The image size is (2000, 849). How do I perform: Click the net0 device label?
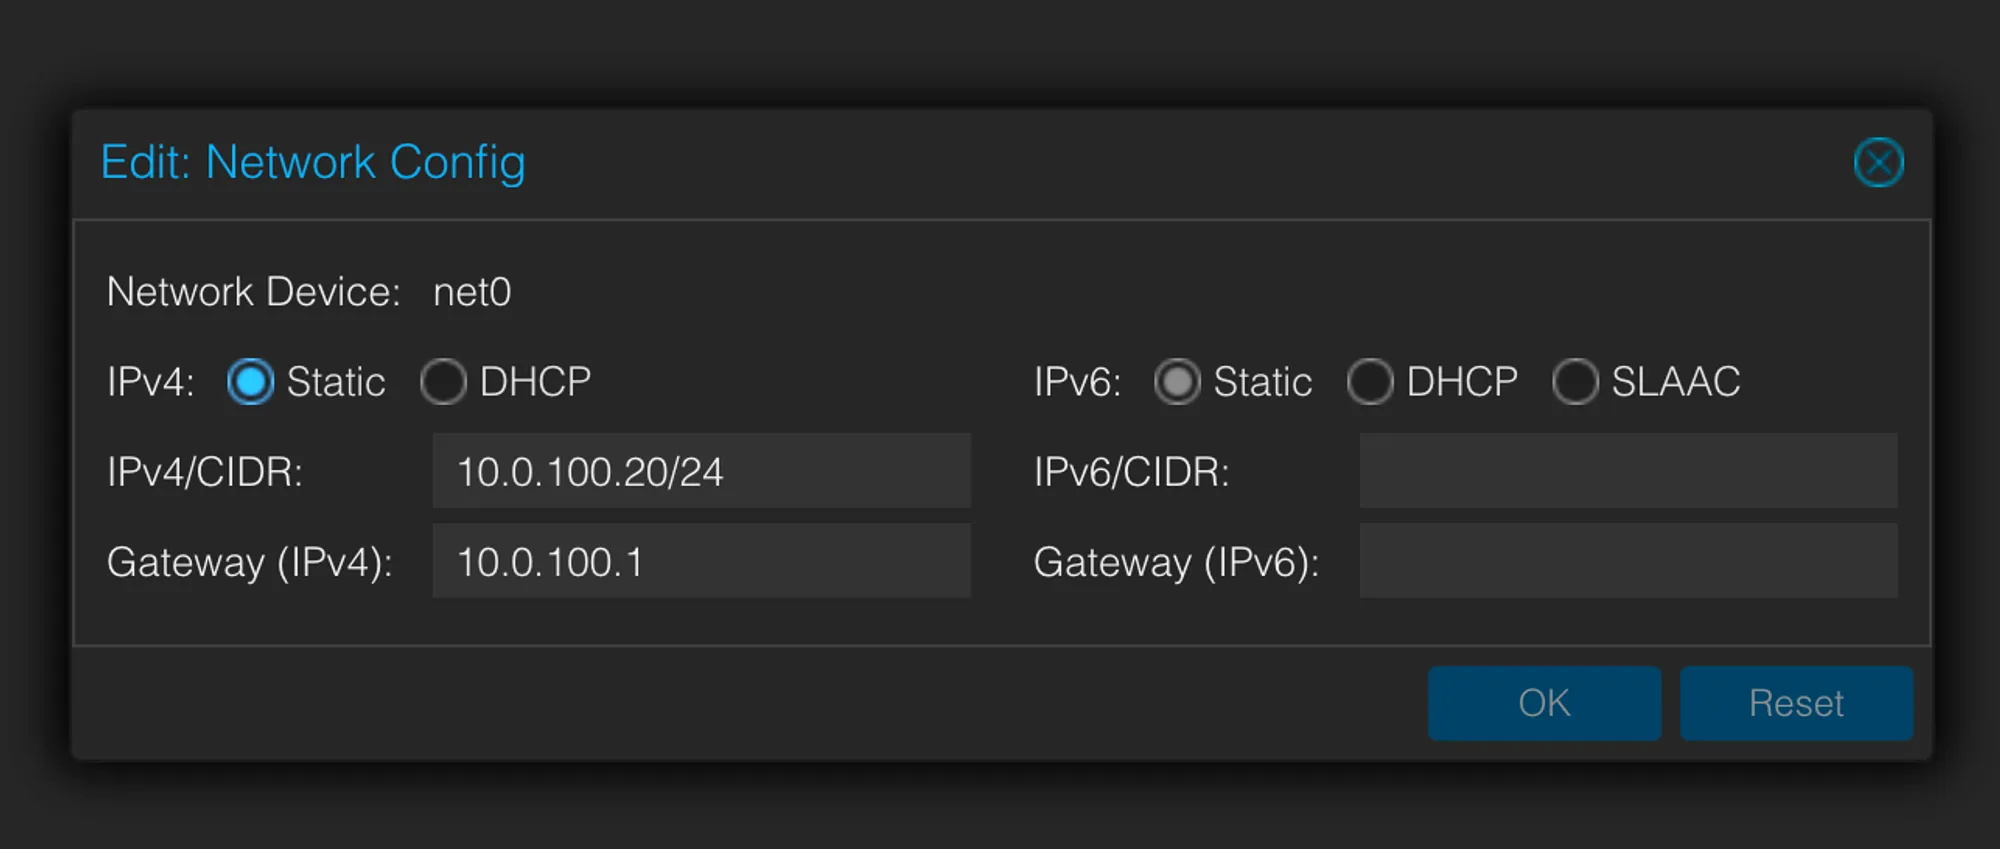coord(472,291)
